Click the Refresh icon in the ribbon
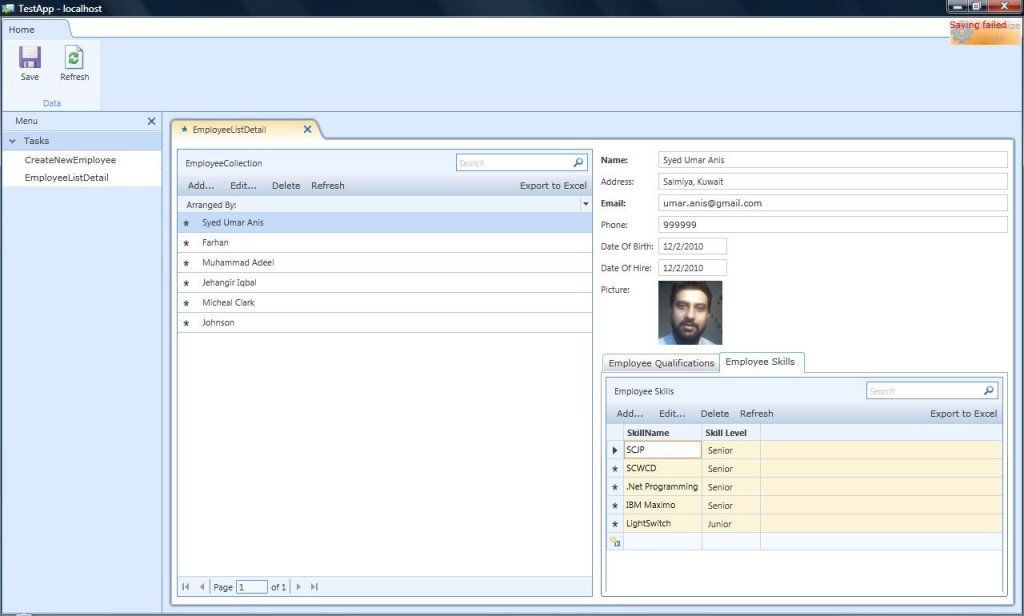This screenshot has width=1024, height=616. click(74, 57)
